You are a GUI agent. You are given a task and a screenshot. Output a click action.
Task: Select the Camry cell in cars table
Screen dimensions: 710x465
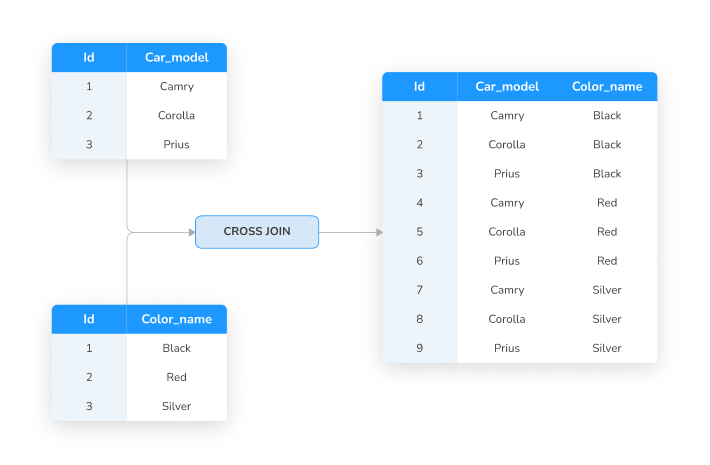pyautogui.click(x=177, y=86)
